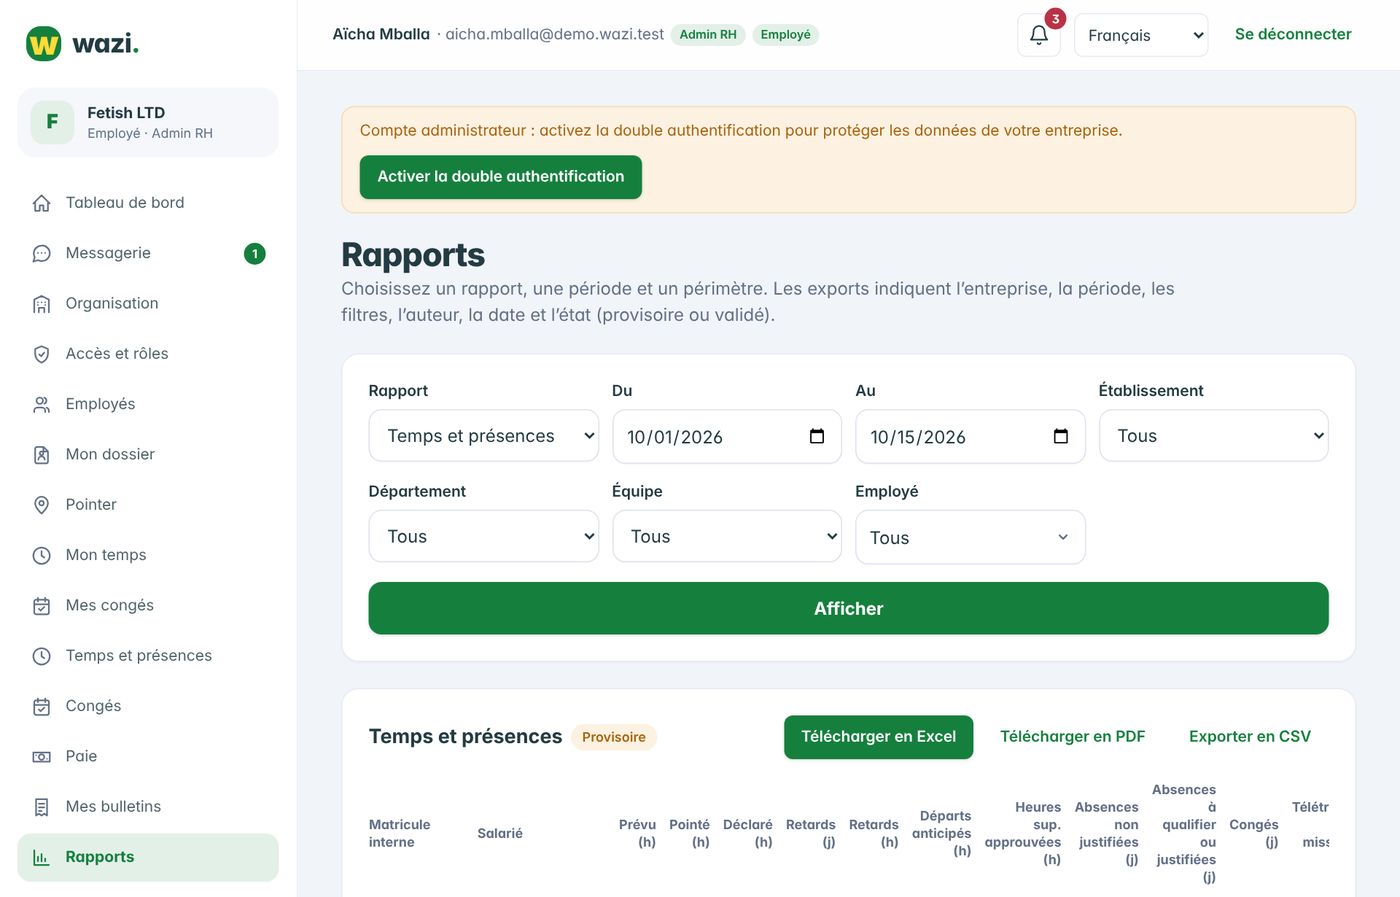The image size is (1400, 897).
Task: Click the Messagerie chat bubble icon
Action: tap(42, 254)
